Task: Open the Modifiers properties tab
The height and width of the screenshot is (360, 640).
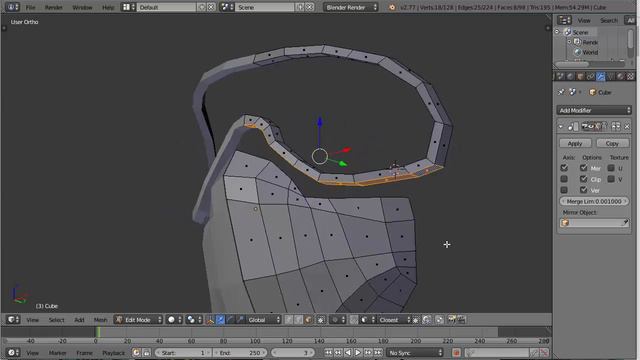Action: (x=600, y=76)
